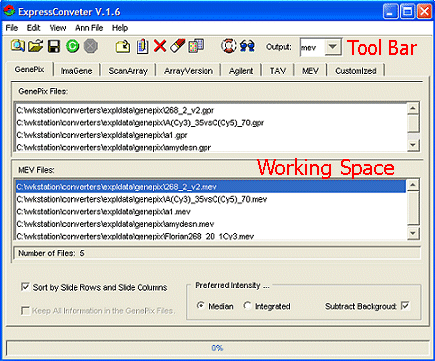435x361 pixels.
Task: Open the Ann File menu
Action: (89, 28)
